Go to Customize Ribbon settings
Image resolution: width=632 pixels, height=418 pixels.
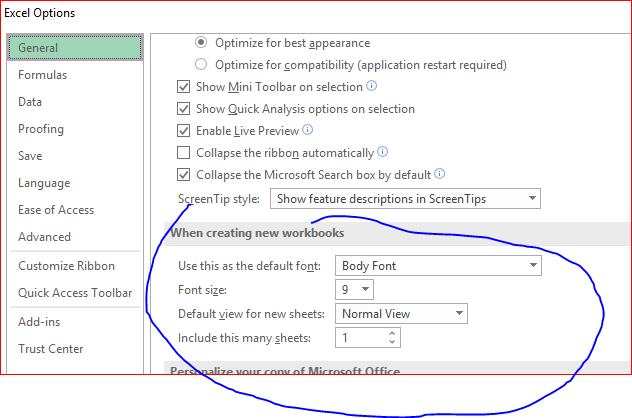66,266
